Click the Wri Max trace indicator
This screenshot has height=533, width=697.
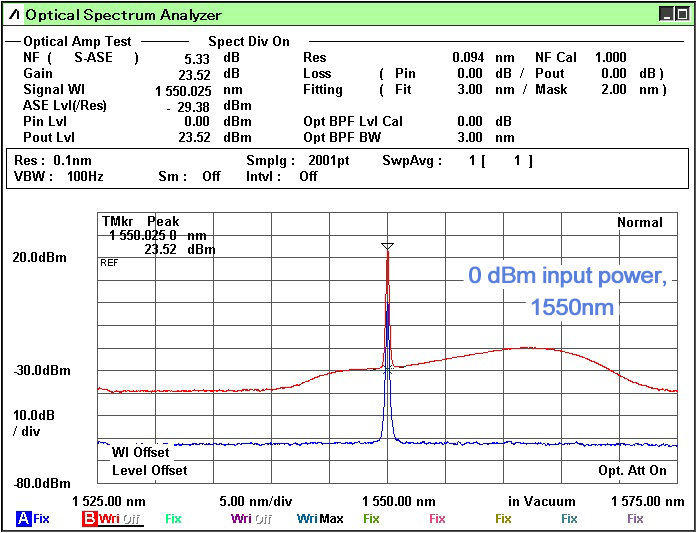(320, 519)
